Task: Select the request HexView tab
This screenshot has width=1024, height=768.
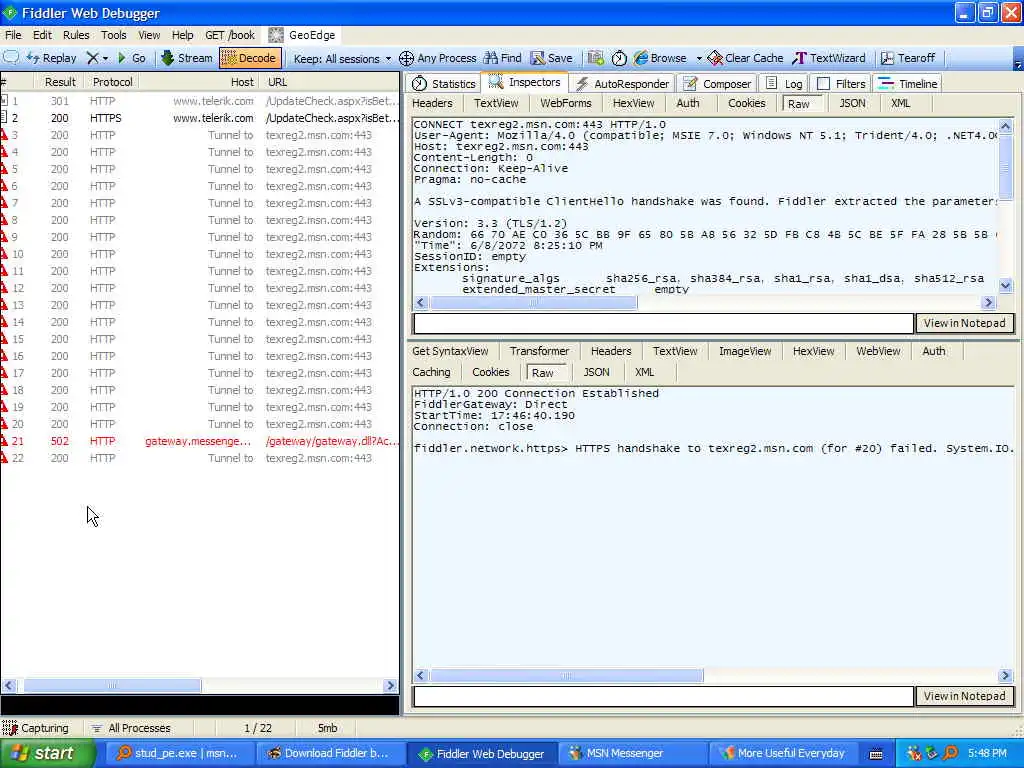Action: click(x=633, y=103)
